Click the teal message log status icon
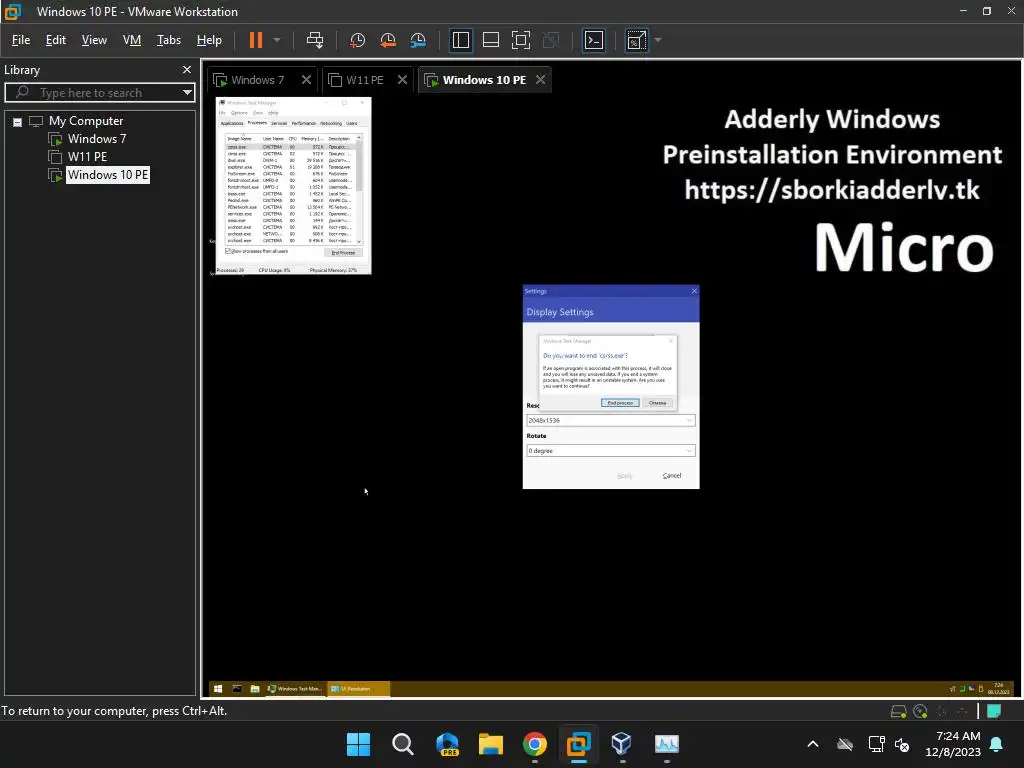 click(x=994, y=711)
